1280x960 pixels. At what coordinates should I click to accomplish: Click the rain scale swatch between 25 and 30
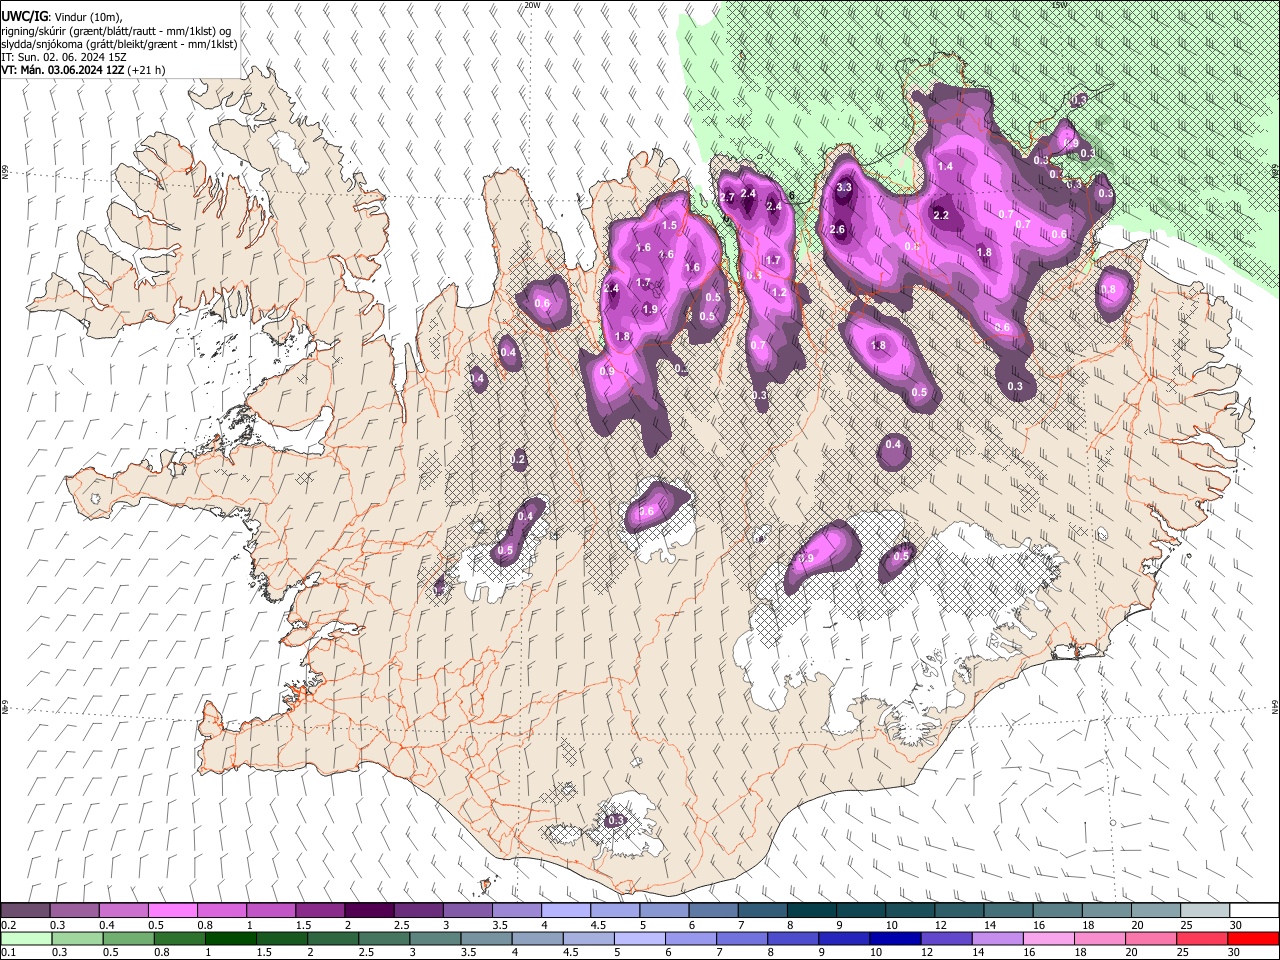(x=1205, y=938)
